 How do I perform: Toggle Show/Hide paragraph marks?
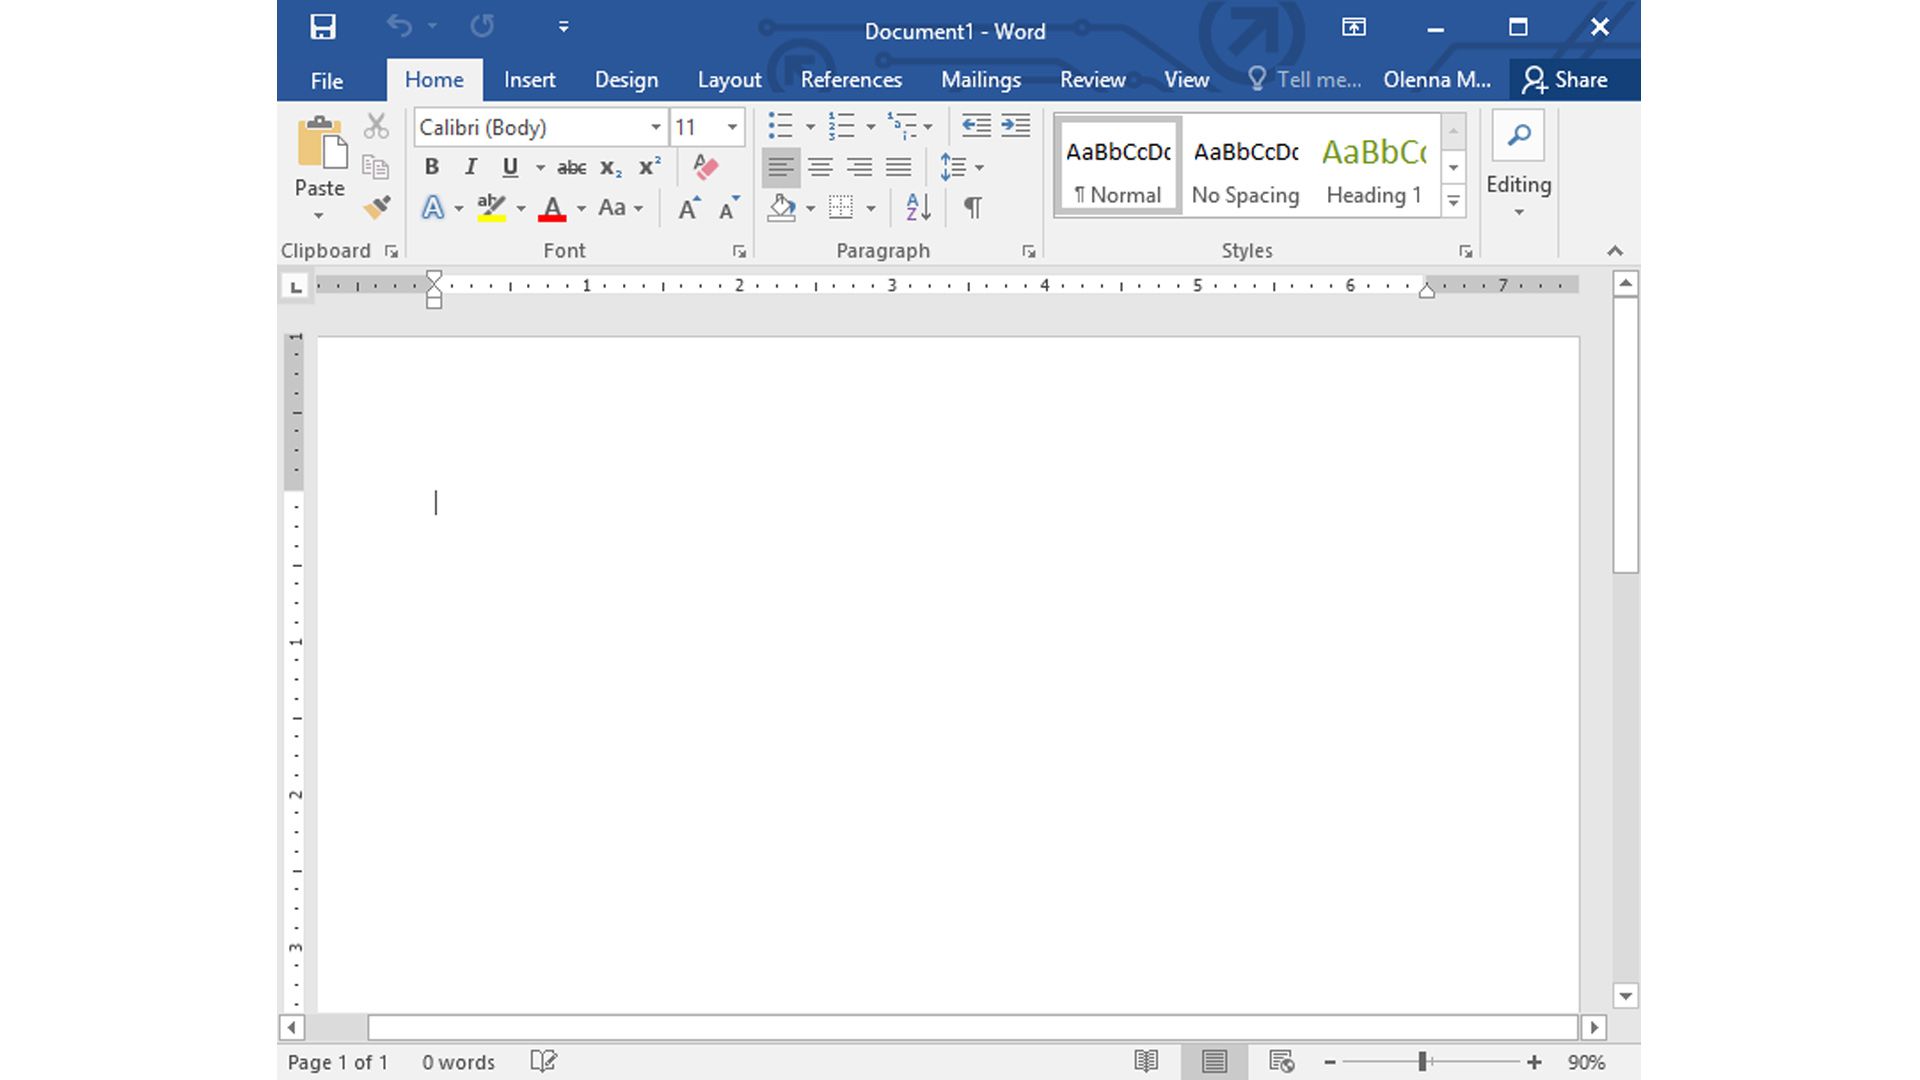[972, 207]
